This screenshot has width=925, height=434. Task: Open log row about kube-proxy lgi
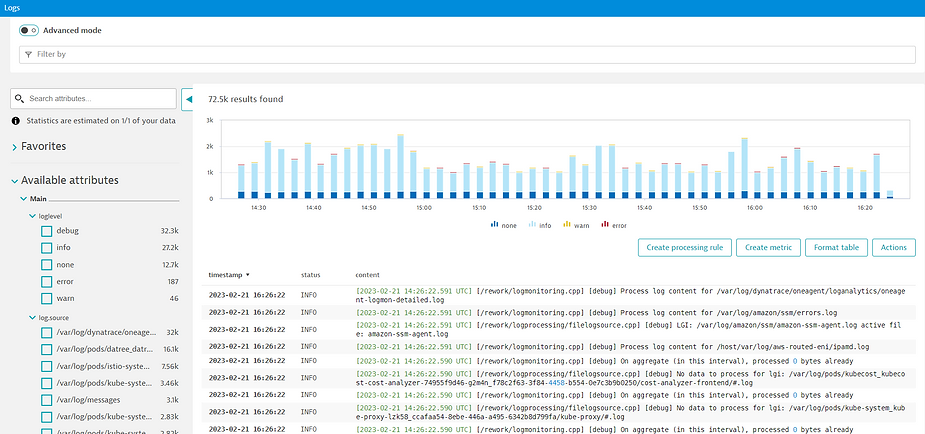[x=558, y=412]
